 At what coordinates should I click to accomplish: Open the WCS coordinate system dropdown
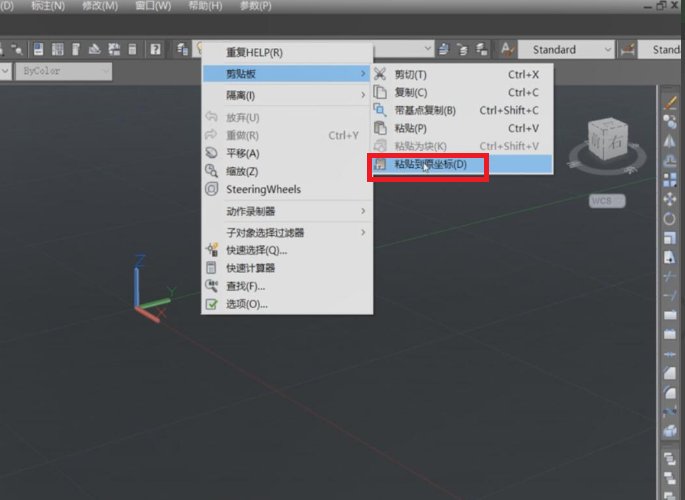coord(607,201)
